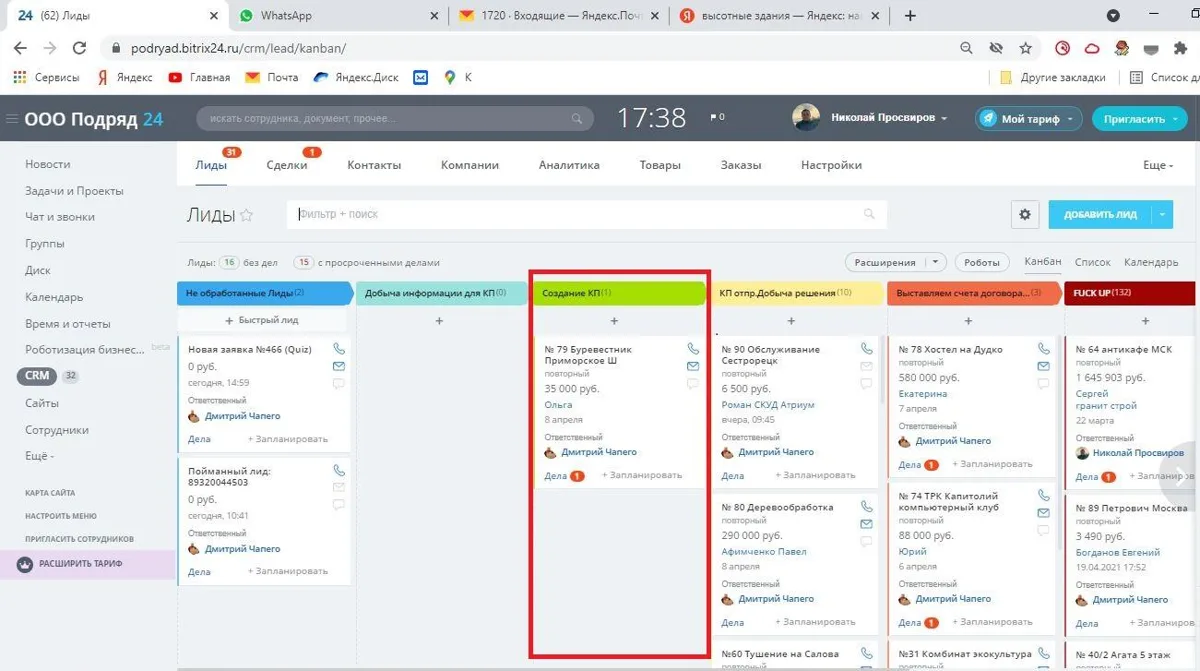1200x671 pixels.
Task: Click the Пригласить button
Action: pos(1139,118)
